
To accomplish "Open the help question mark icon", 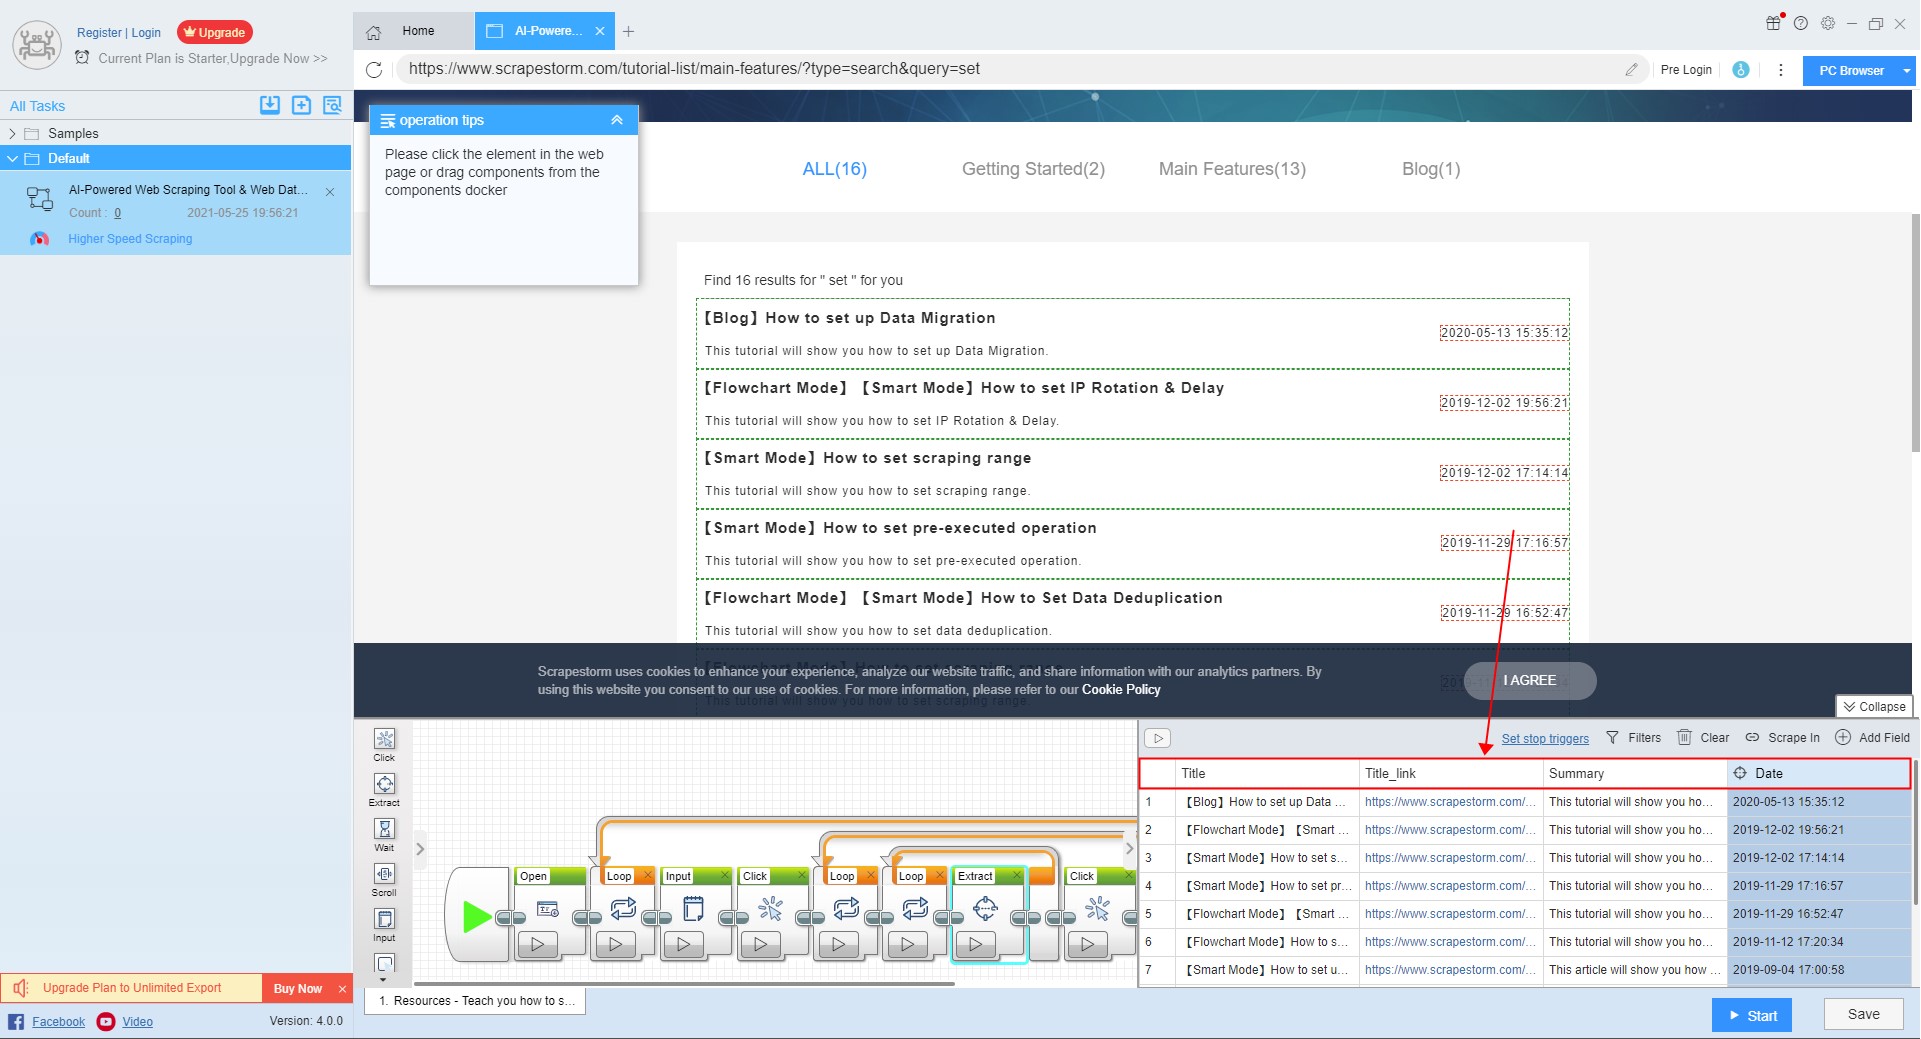I will pos(1800,23).
